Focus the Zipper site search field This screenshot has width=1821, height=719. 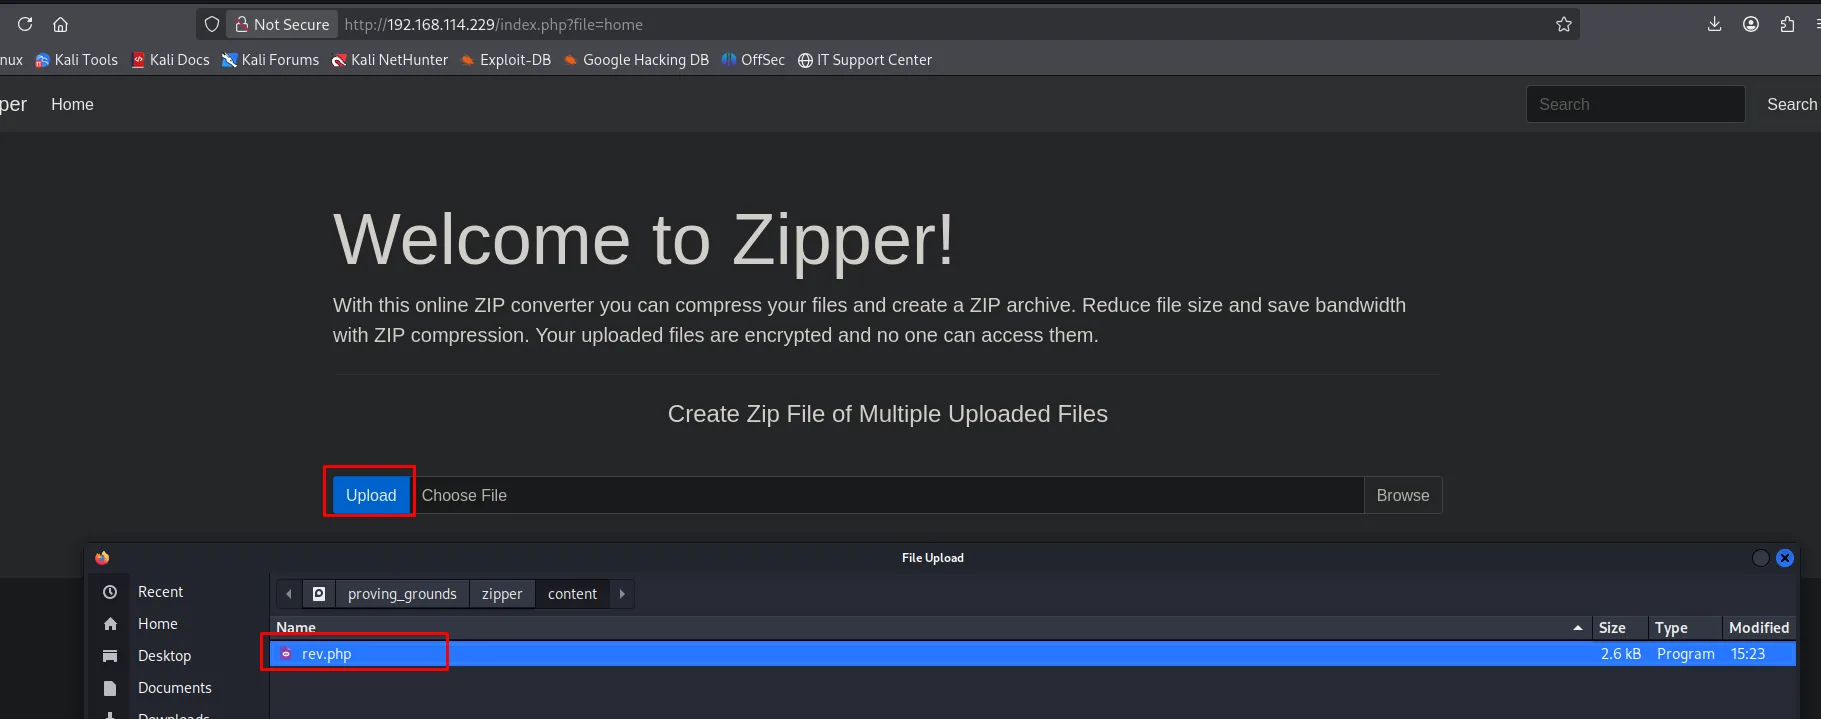click(x=1635, y=104)
